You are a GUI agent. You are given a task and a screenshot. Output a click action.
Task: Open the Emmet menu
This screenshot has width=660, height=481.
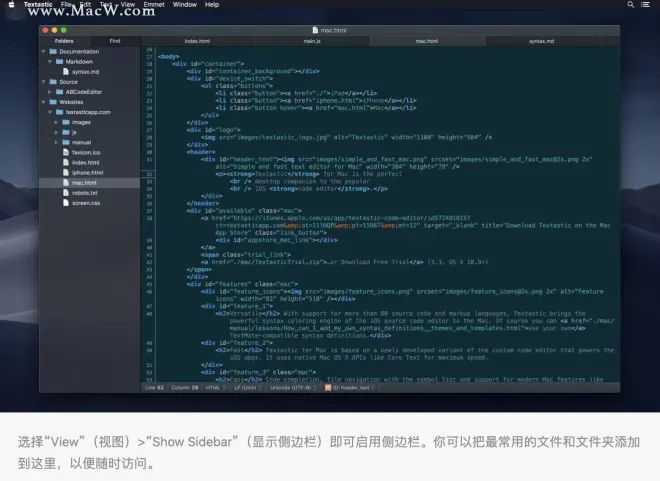click(154, 4)
